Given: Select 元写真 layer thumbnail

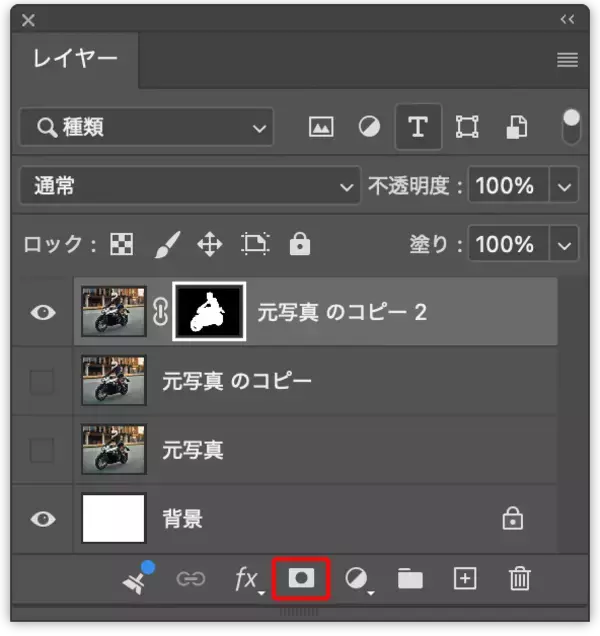Looking at the screenshot, I should pos(113,449).
